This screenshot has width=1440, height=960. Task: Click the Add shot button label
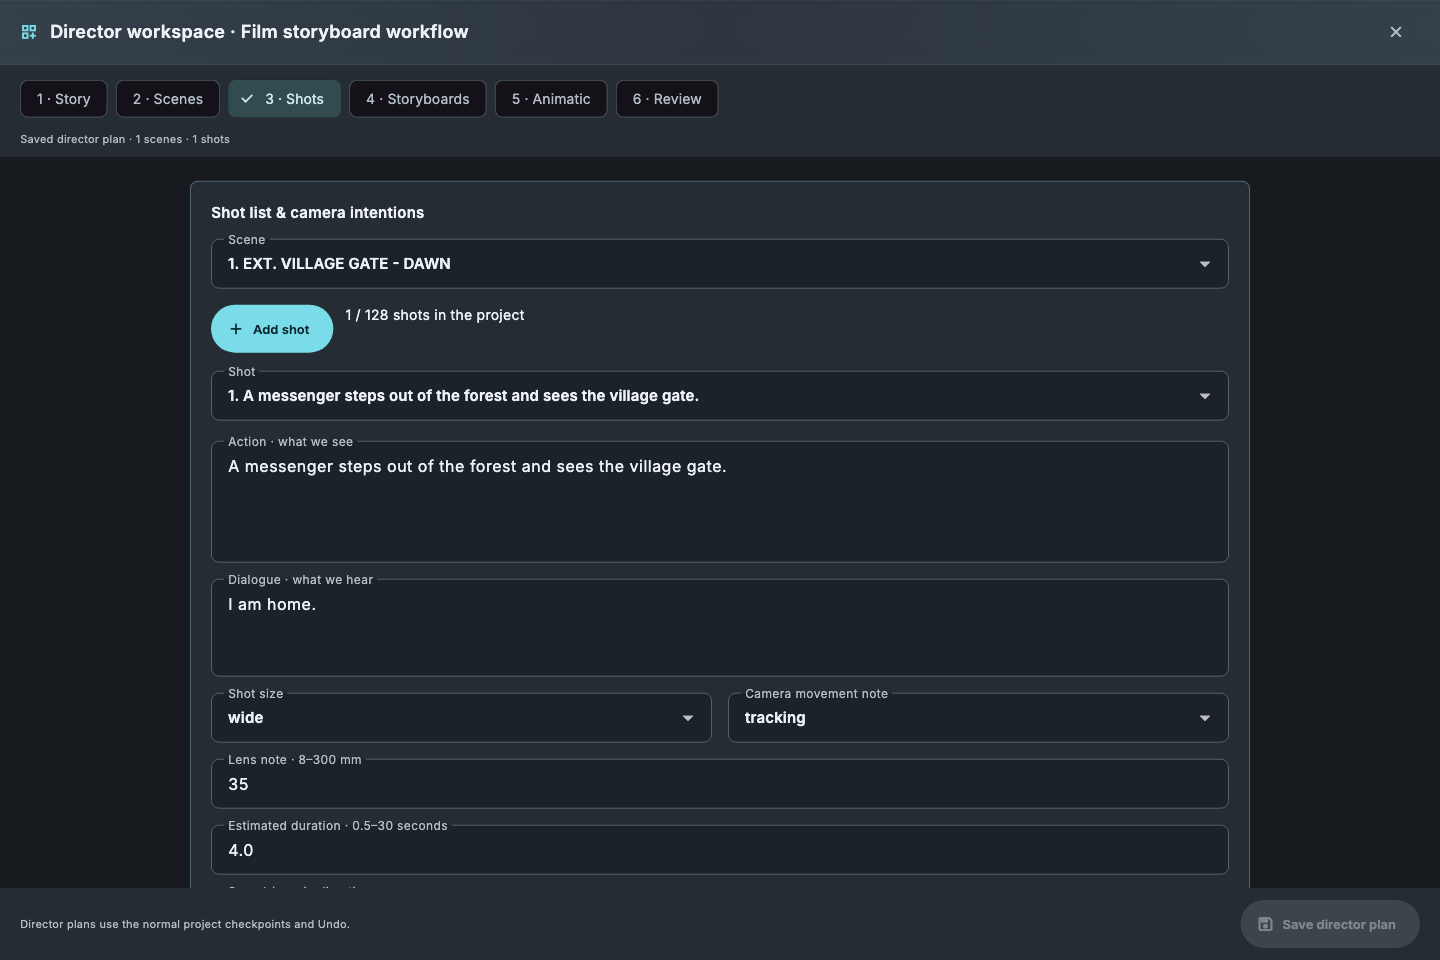[x=281, y=329]
